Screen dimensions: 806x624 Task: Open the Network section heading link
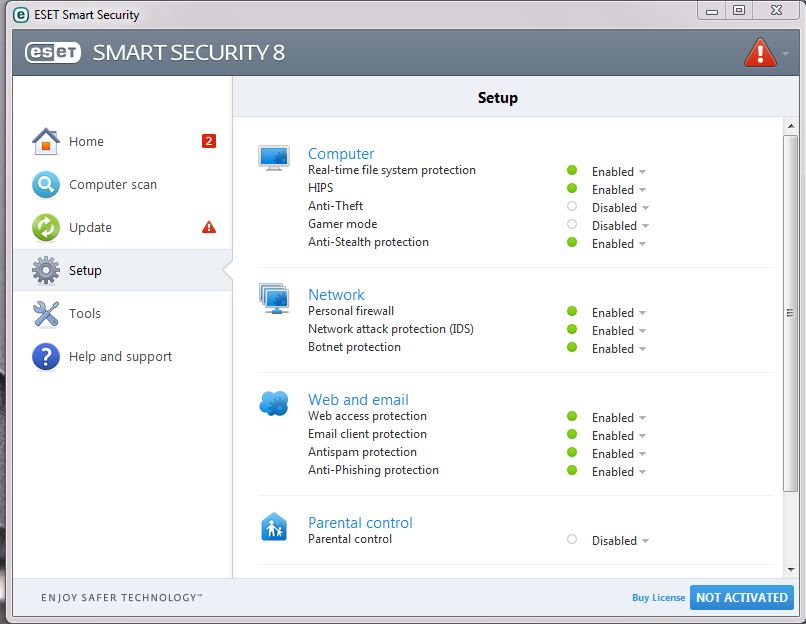(336, 295)
